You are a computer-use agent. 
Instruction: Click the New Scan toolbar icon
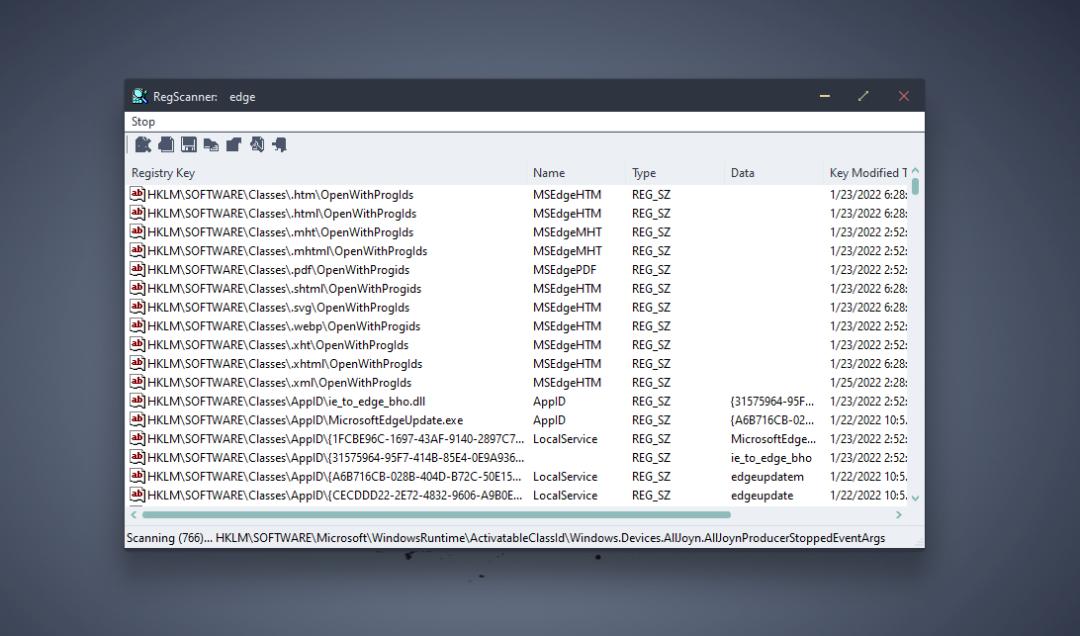(143, 145)
